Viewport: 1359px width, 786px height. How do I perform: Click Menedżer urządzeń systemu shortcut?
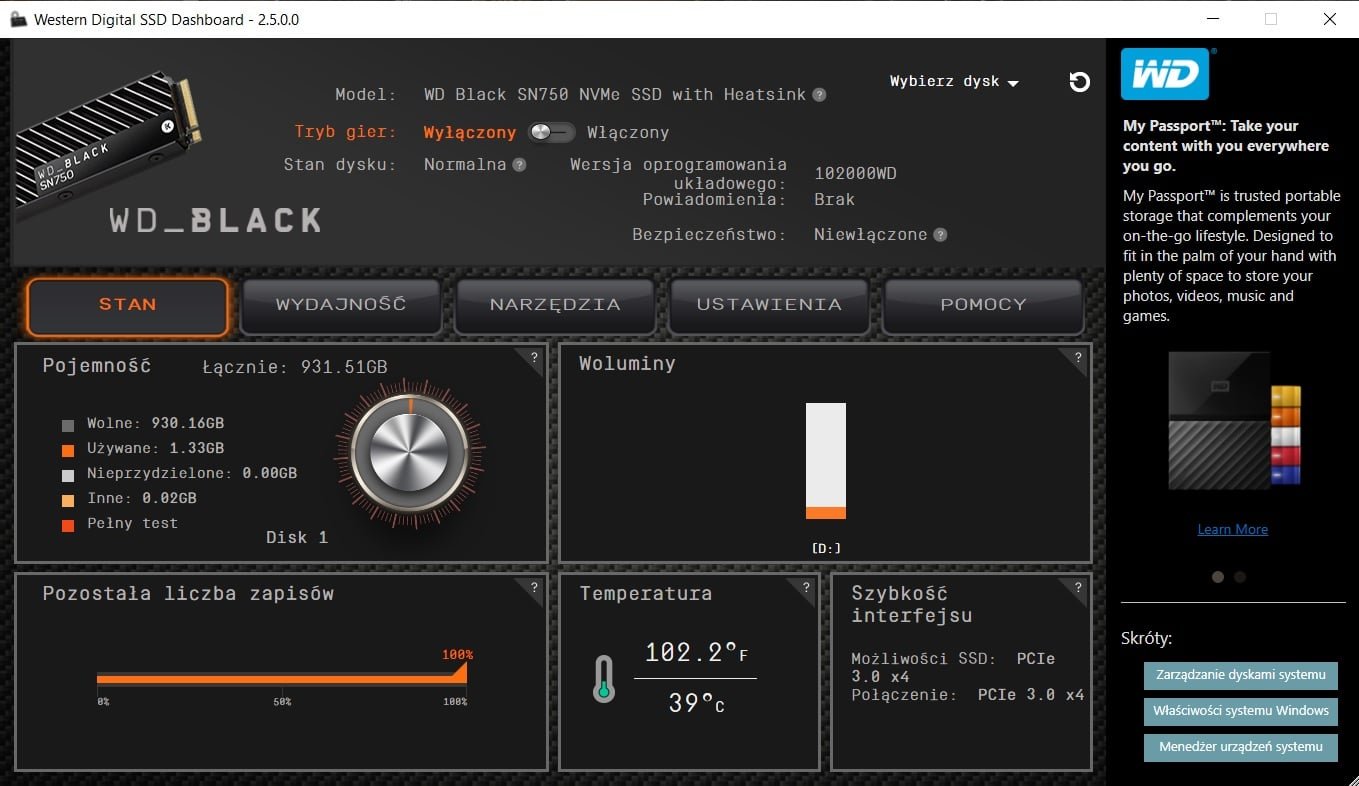click(x=1240, y=747)
